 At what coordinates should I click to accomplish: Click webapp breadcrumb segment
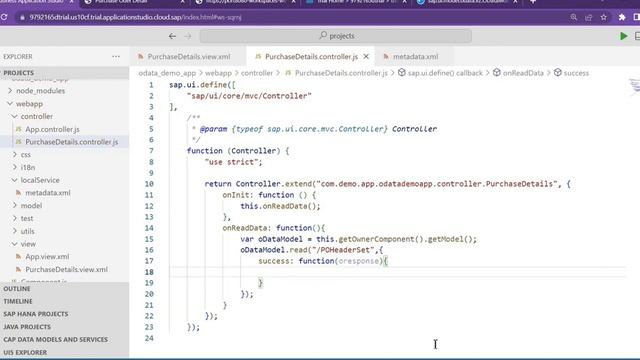(218, 73)
